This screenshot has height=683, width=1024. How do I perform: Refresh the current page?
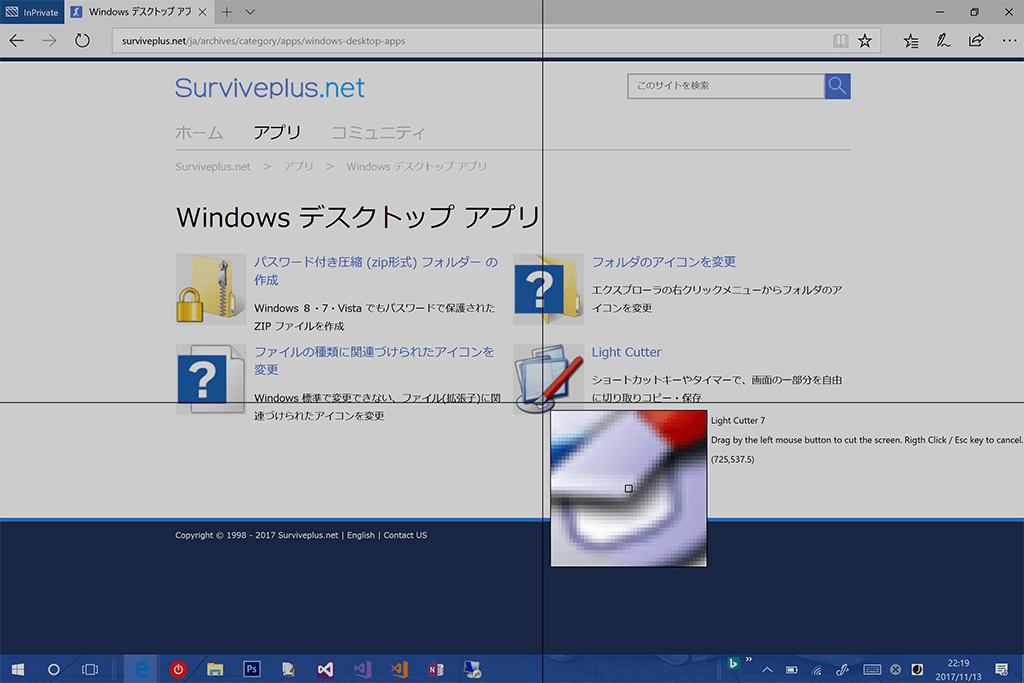coord(82,40)
